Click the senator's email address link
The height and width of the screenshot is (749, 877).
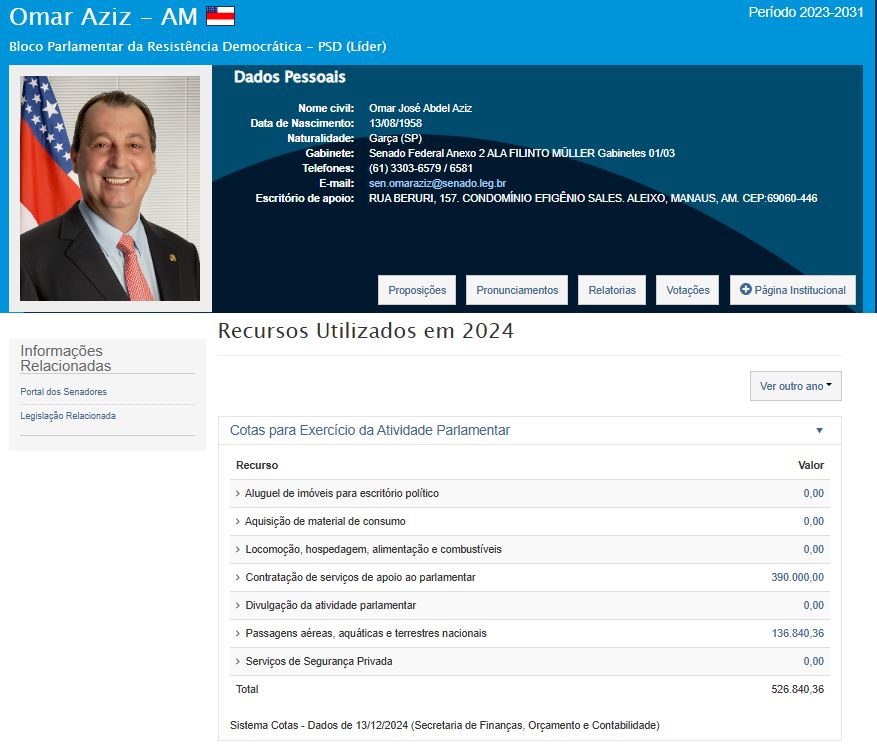tap(437, 183)
